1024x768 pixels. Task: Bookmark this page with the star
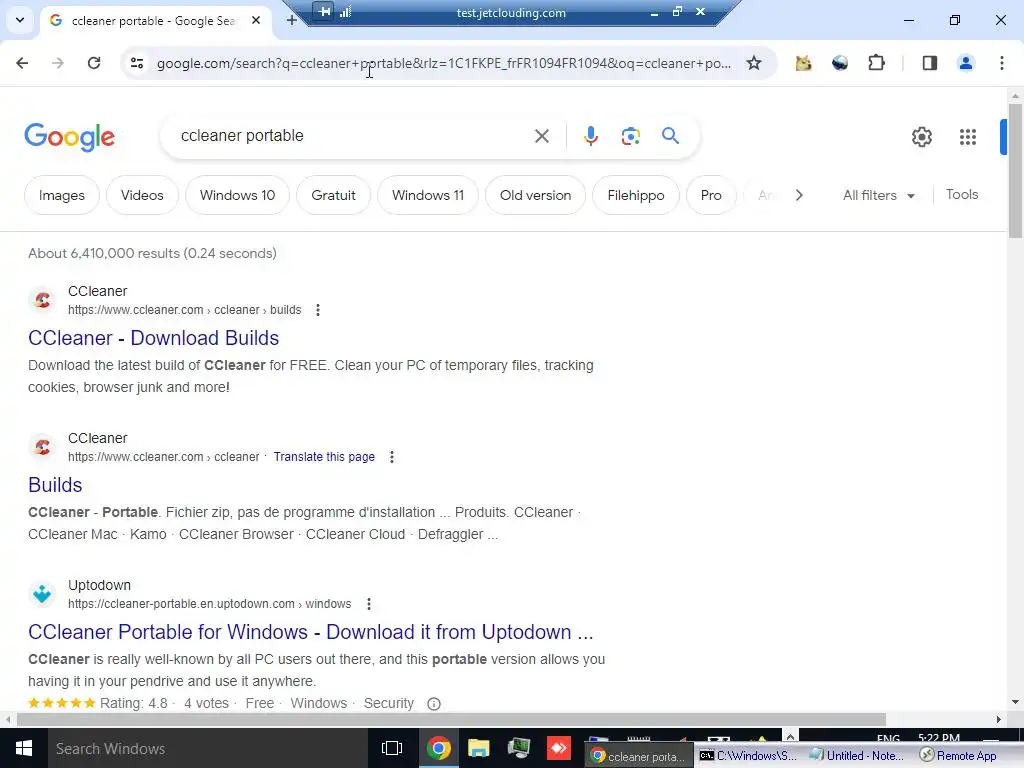[x=754, y=63]
